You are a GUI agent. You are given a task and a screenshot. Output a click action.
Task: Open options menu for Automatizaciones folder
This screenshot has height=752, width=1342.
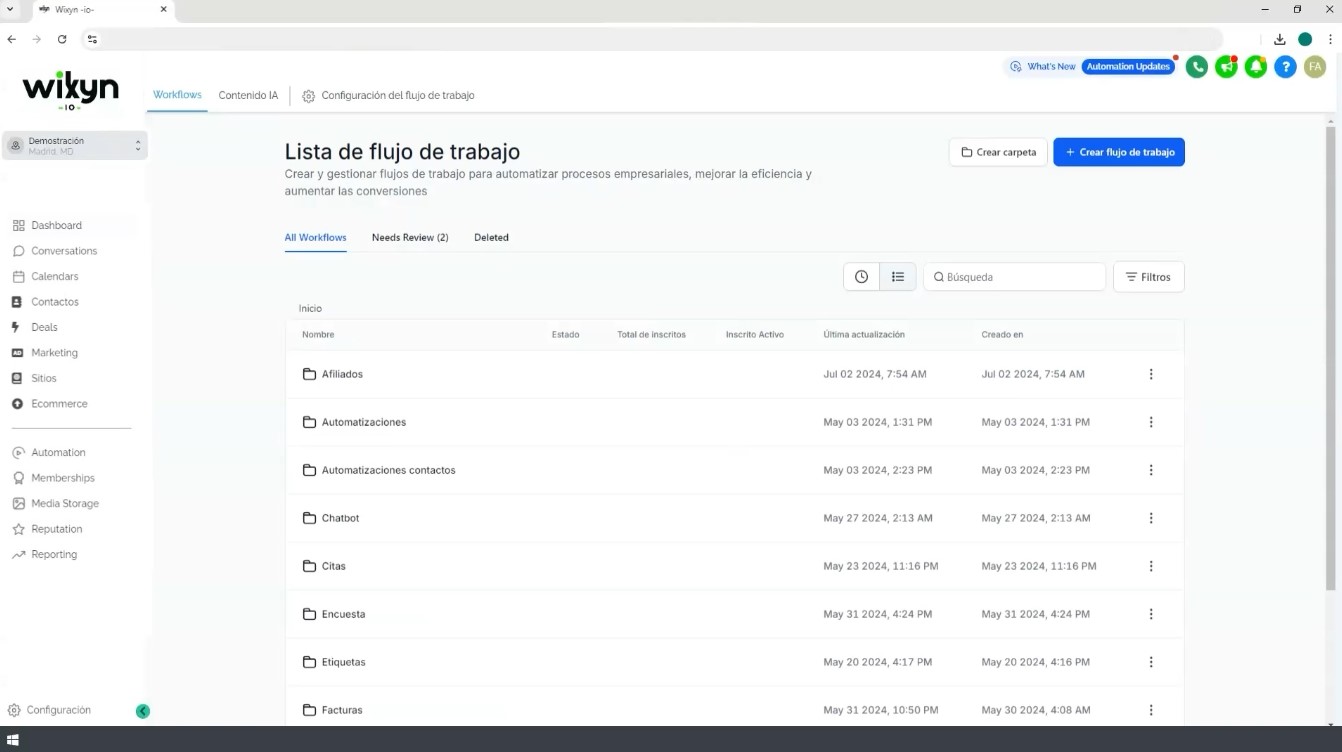click(1151, 422)
